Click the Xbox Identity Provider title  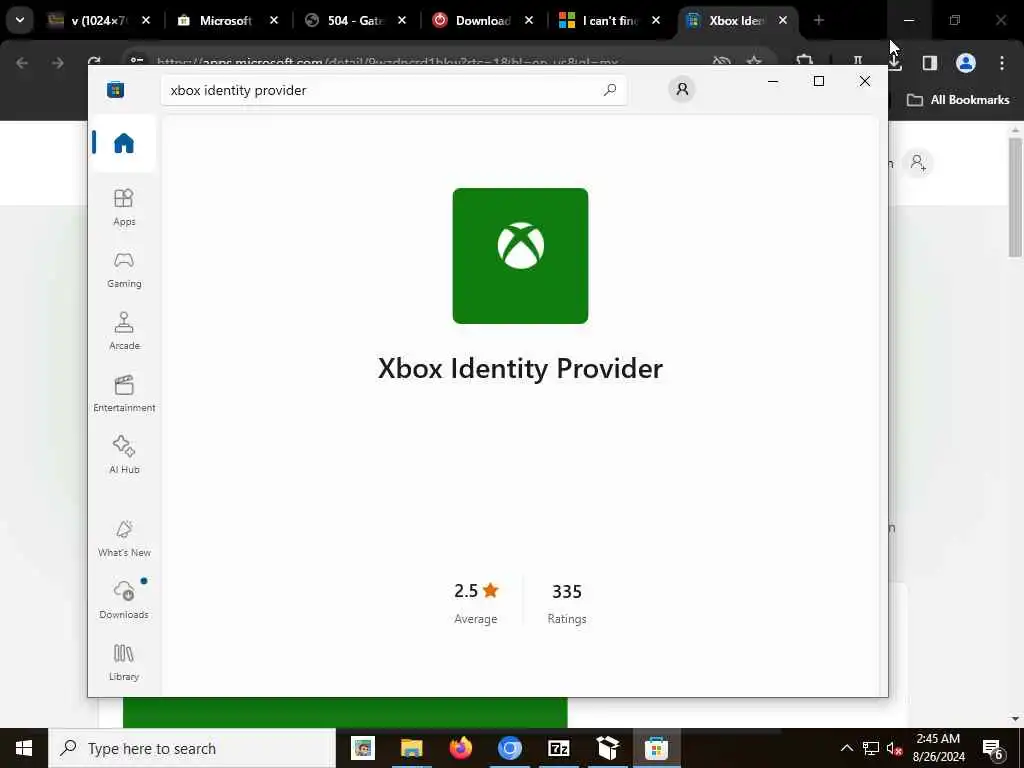[x=520, y=368]
